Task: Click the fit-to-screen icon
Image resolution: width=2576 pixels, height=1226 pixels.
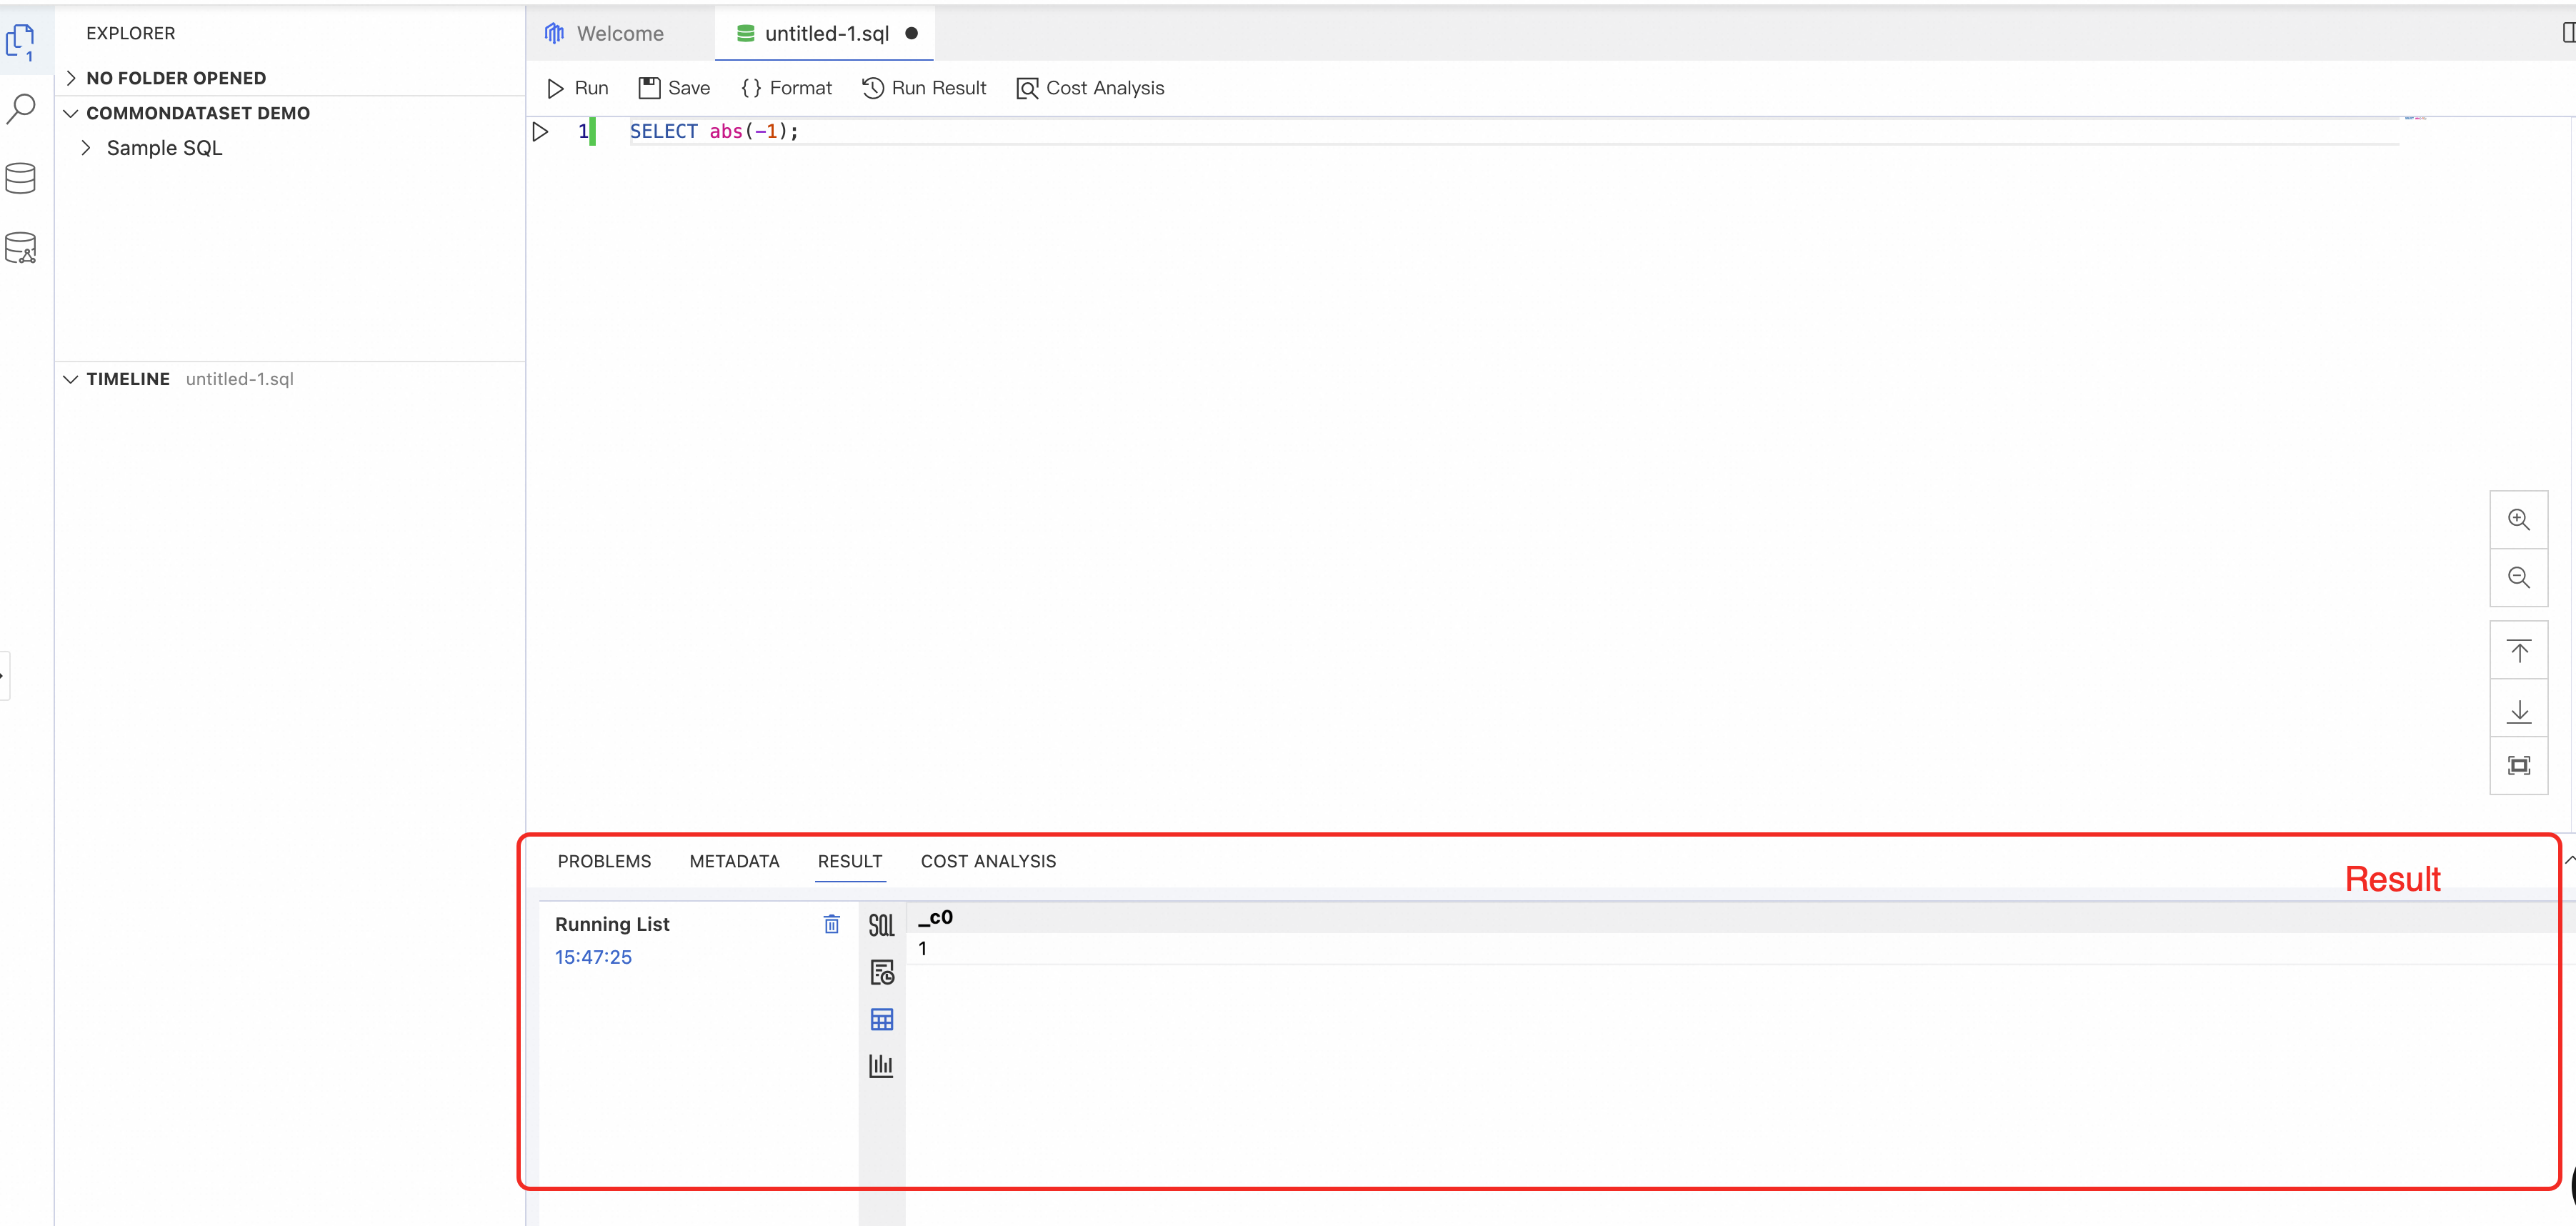Action: [x=2518, y=766]
